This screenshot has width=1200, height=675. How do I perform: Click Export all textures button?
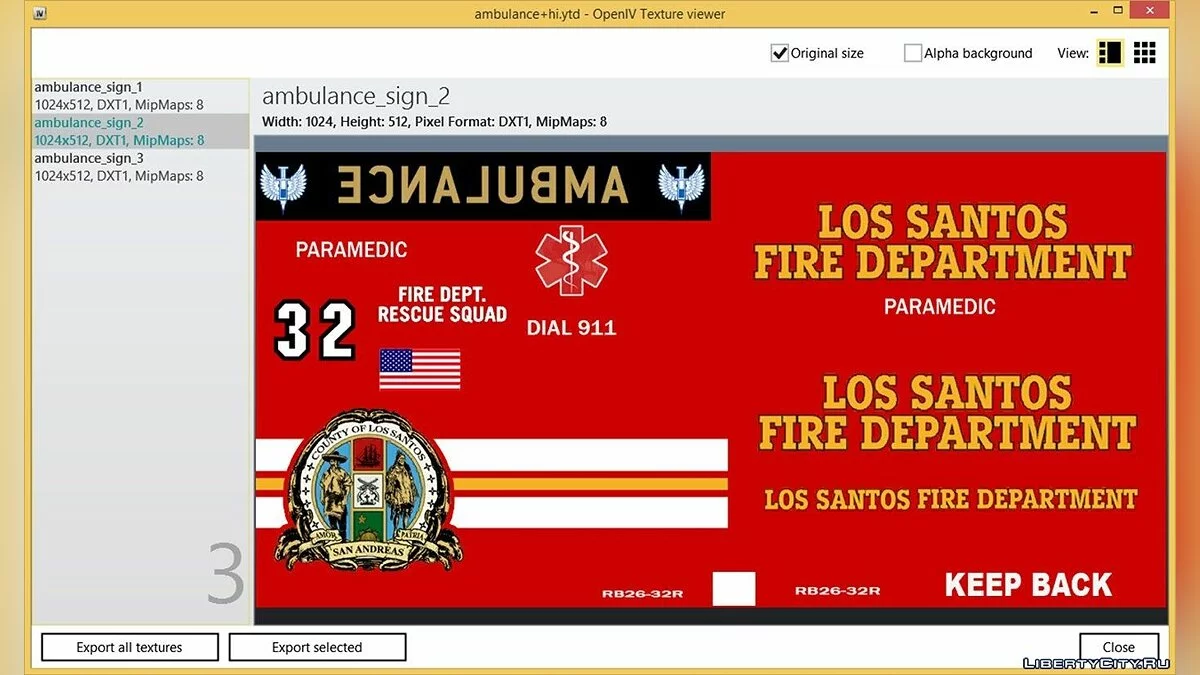click(130, 647)
